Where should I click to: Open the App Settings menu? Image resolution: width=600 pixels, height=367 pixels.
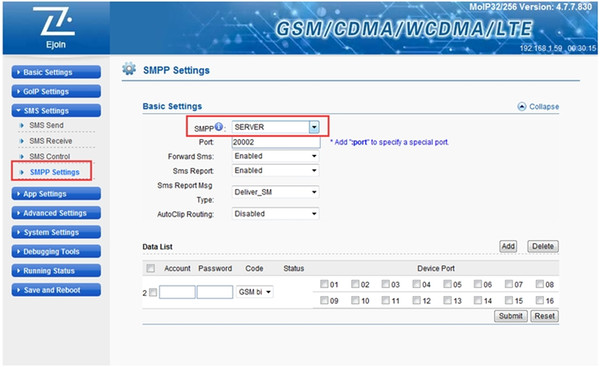pyautogui.click(x=56, y=194)
